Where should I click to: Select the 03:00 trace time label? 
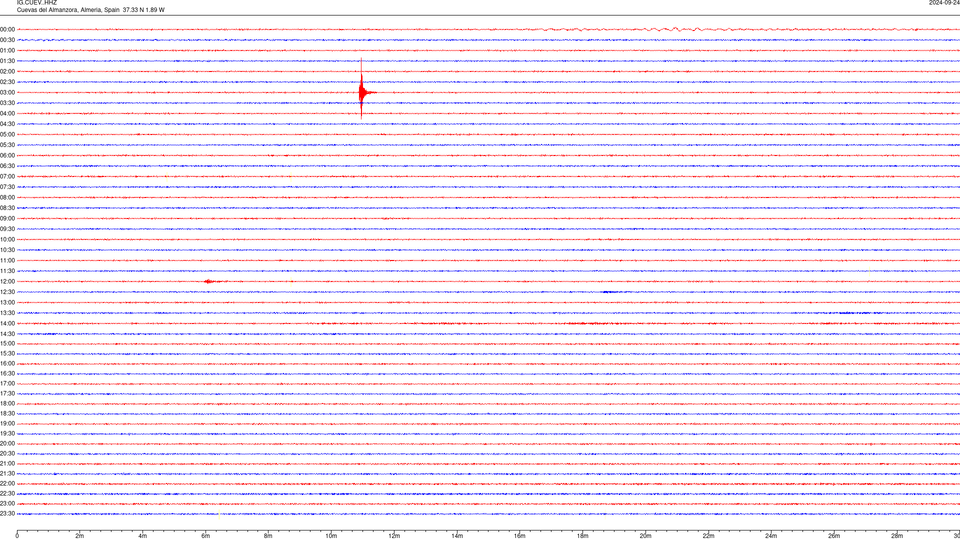pyautogui.click(x=7, y=92)
